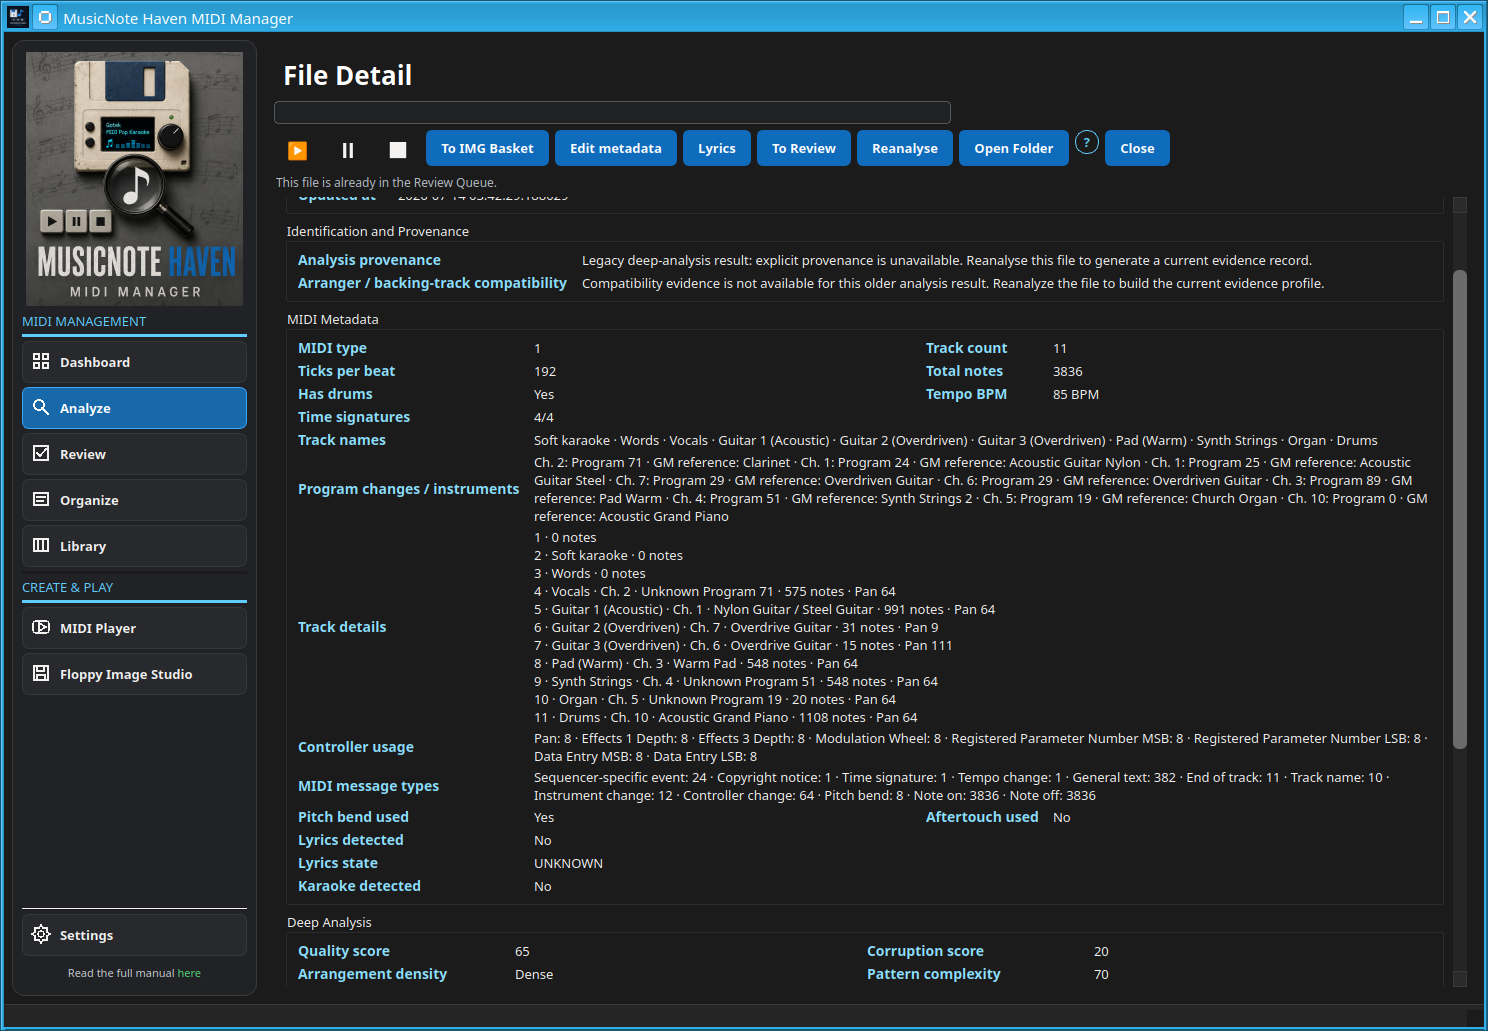Go to the Review section
1488x1031 pixels.
[134, 454]
